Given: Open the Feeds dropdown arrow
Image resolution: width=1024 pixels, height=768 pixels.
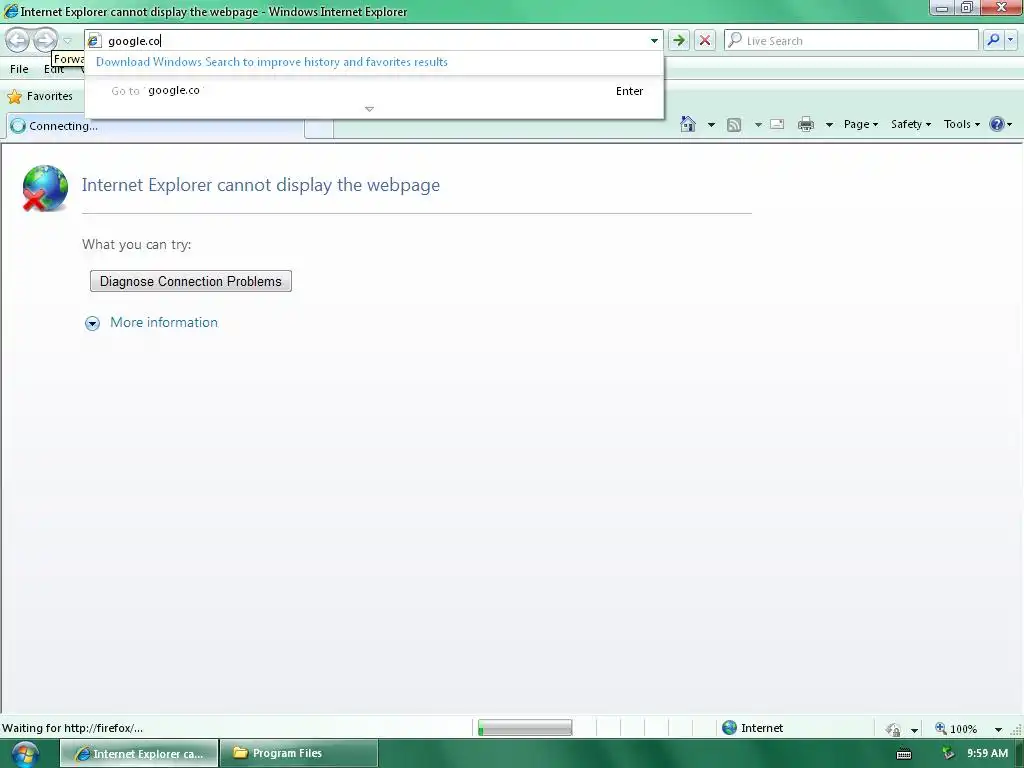Looking at the screenshot, I should [x=758, y=124].
